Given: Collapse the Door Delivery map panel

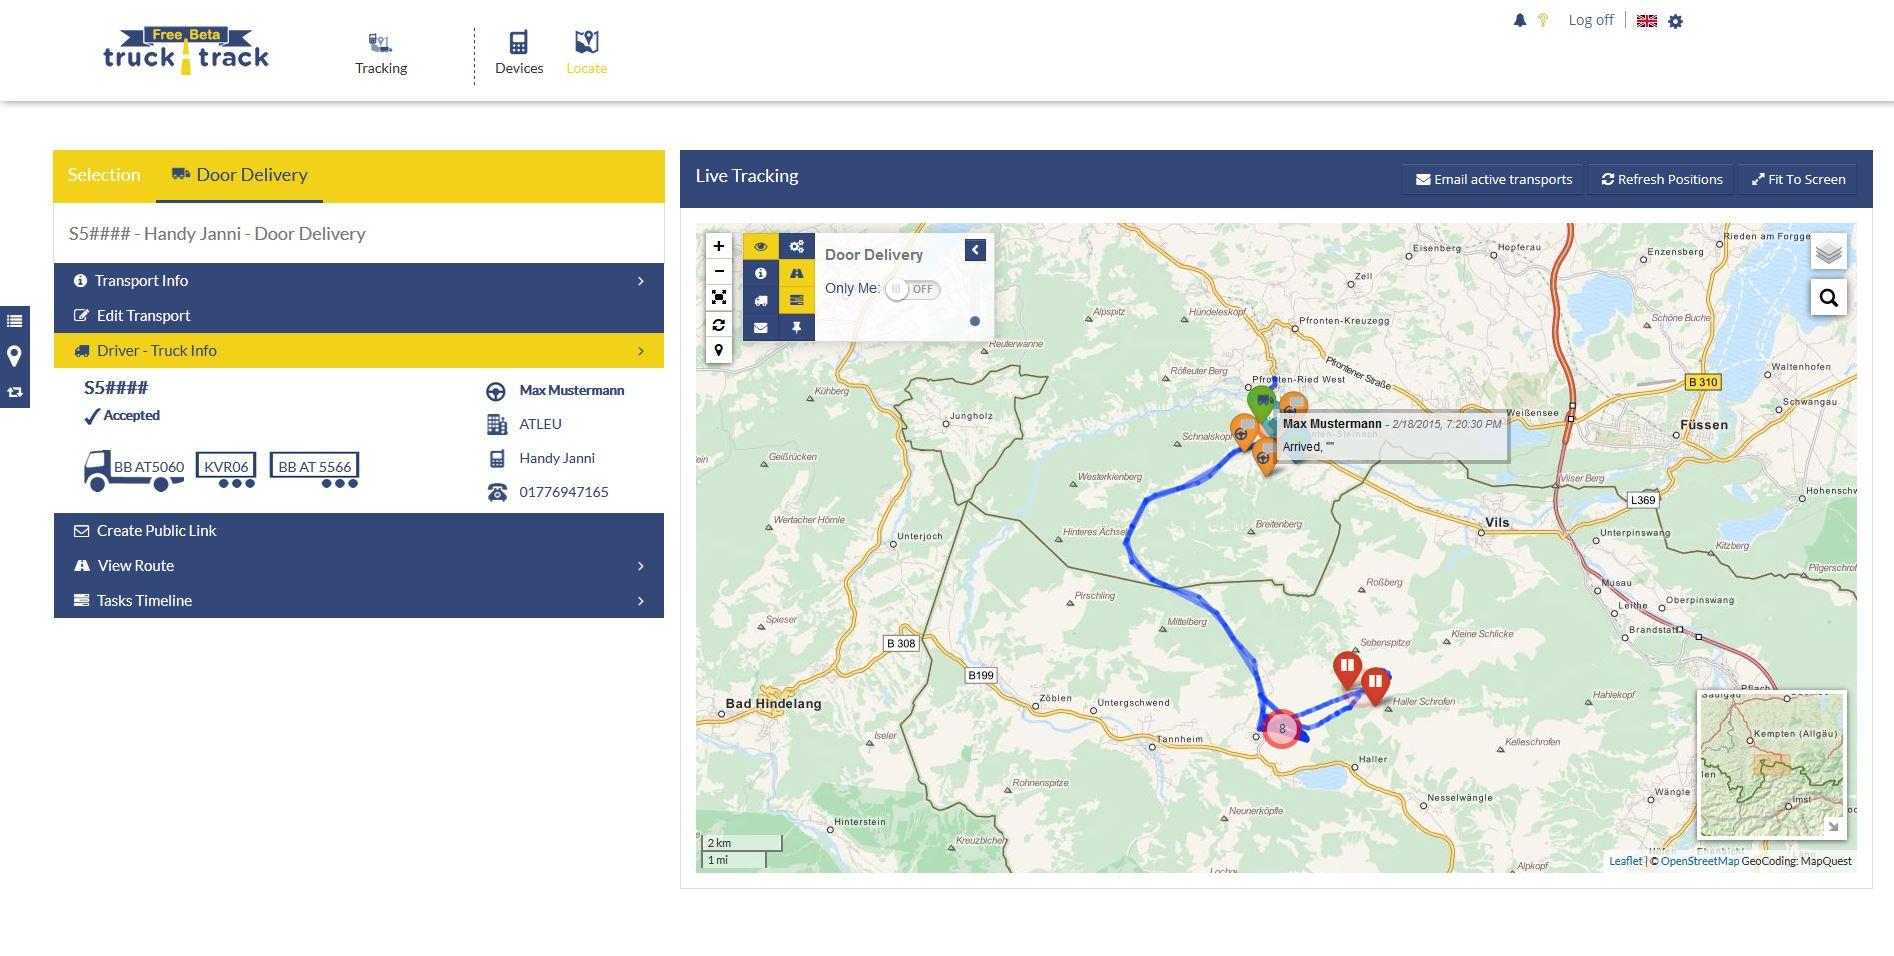Looking at the screenshot, I should coord(975,250).
